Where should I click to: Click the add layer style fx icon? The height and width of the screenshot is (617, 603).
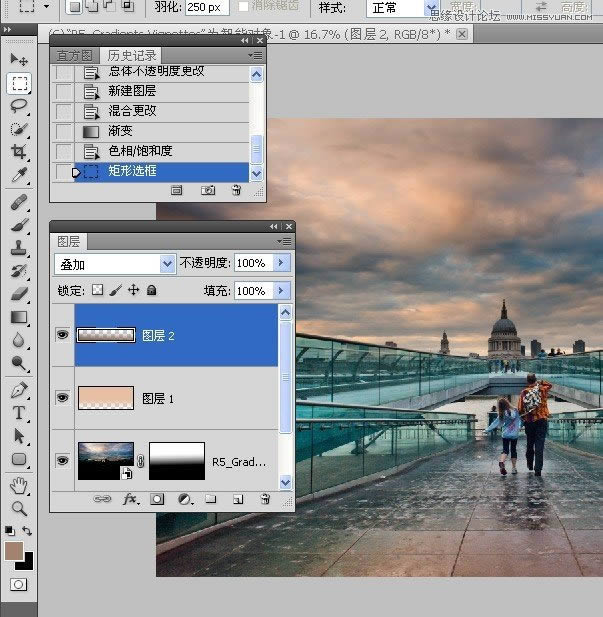130,498
